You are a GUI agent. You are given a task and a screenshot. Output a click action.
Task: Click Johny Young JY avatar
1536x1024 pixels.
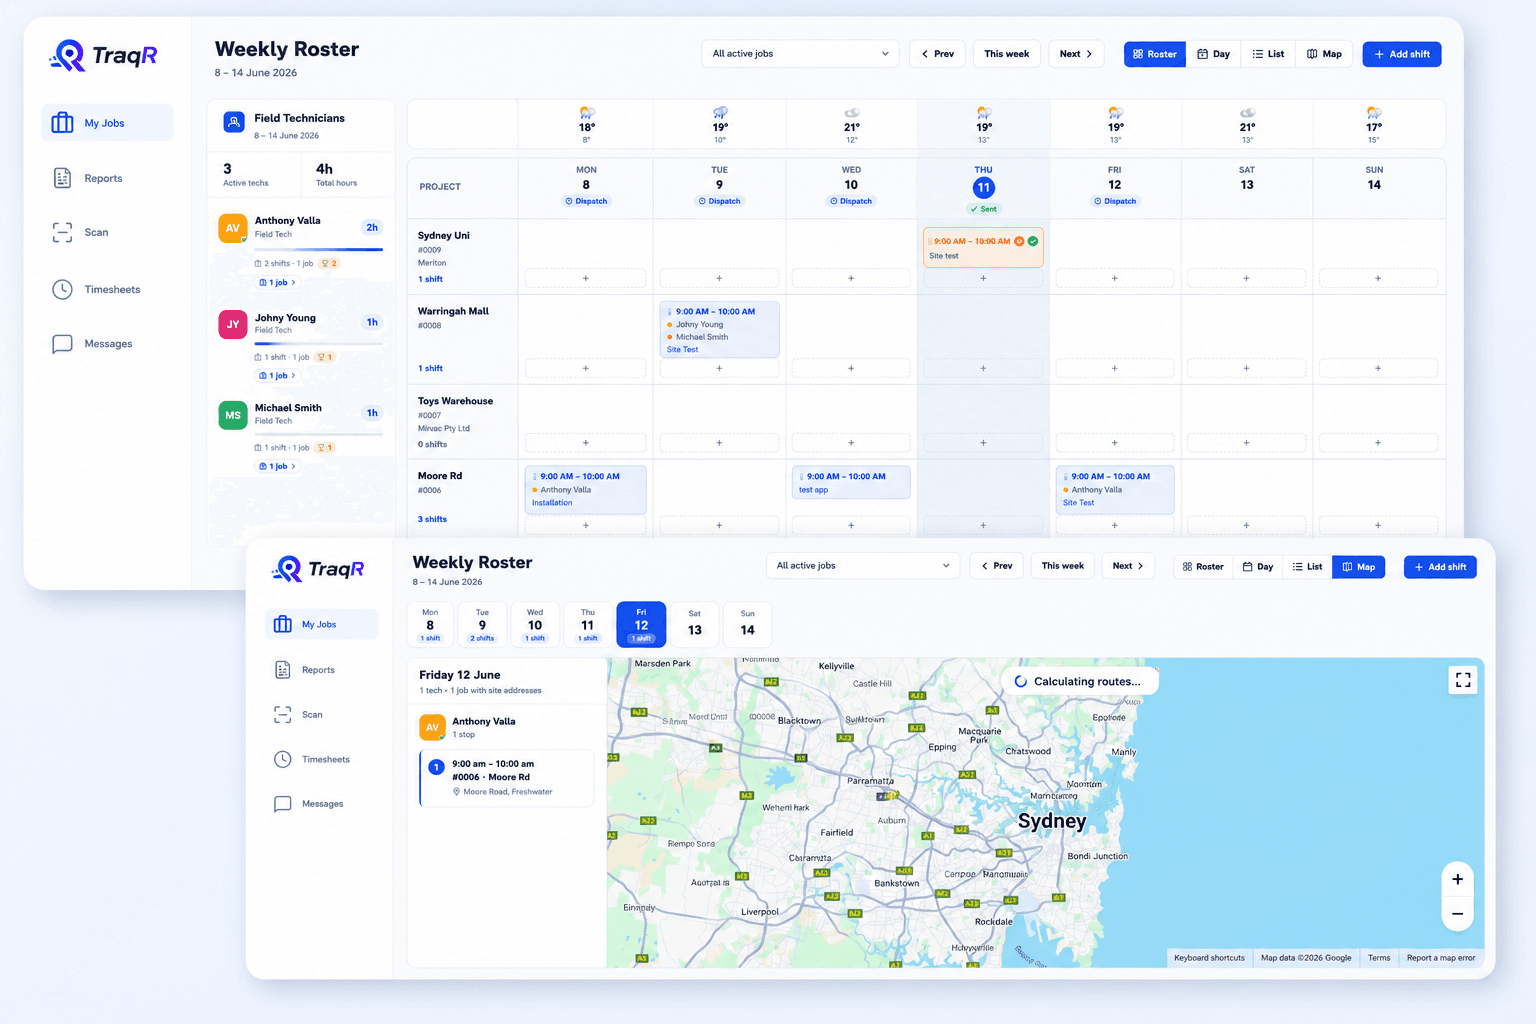(232, 324)
